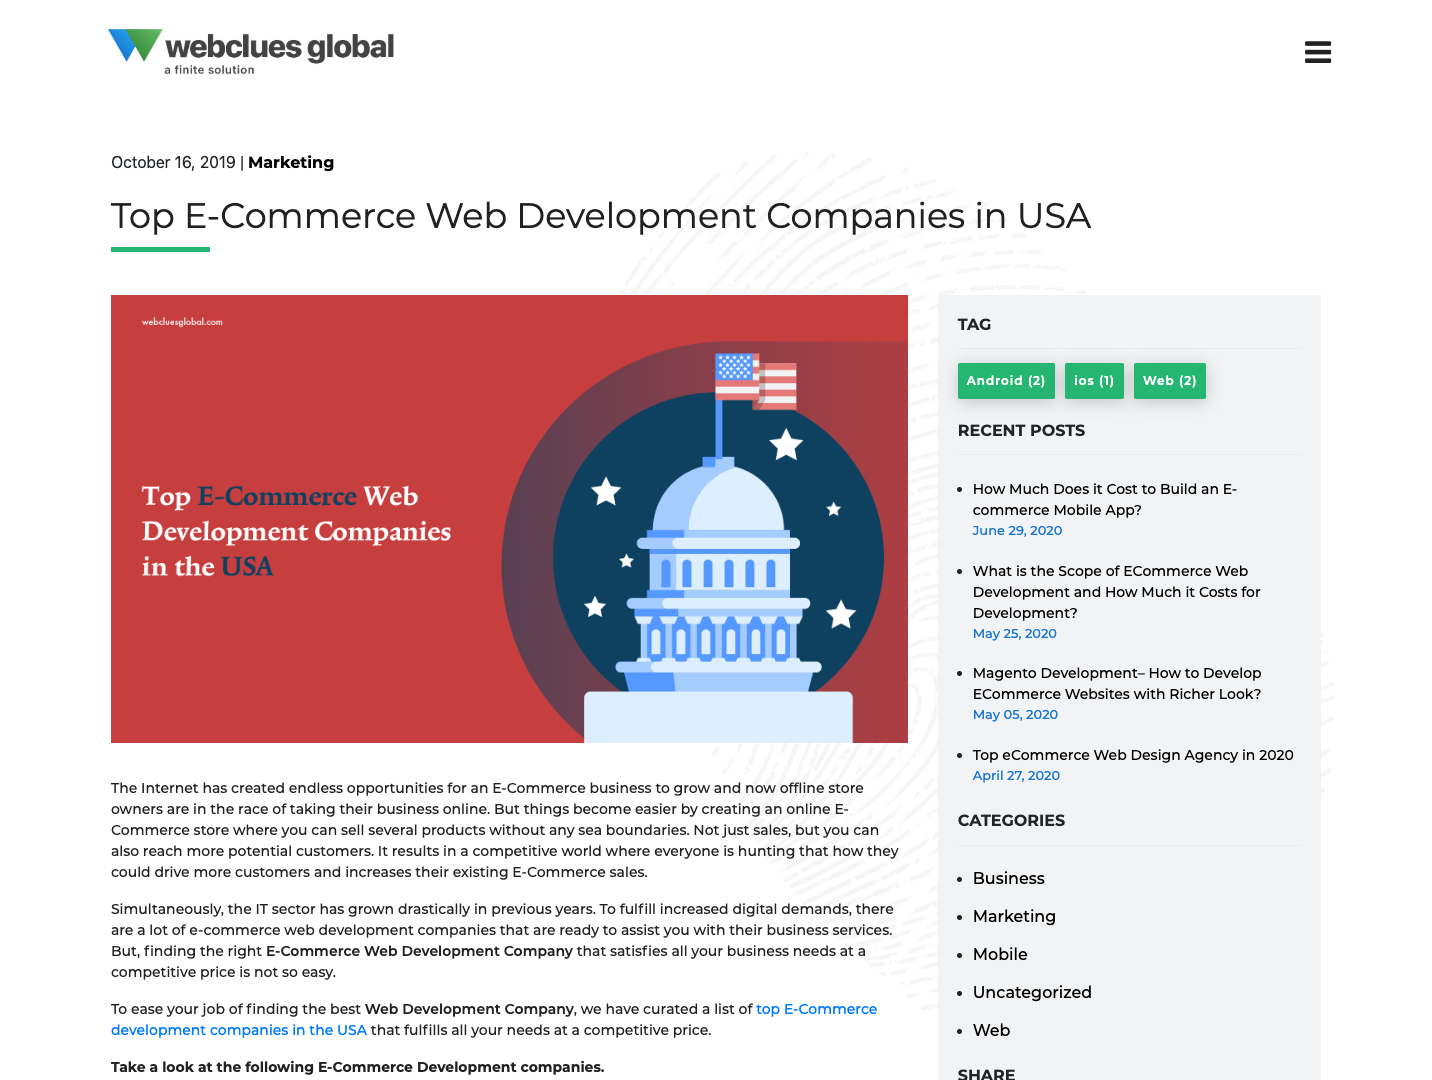Click the June 29, 2020 post date
Screen dimensions: 1432x1080
pos(1017,530)
